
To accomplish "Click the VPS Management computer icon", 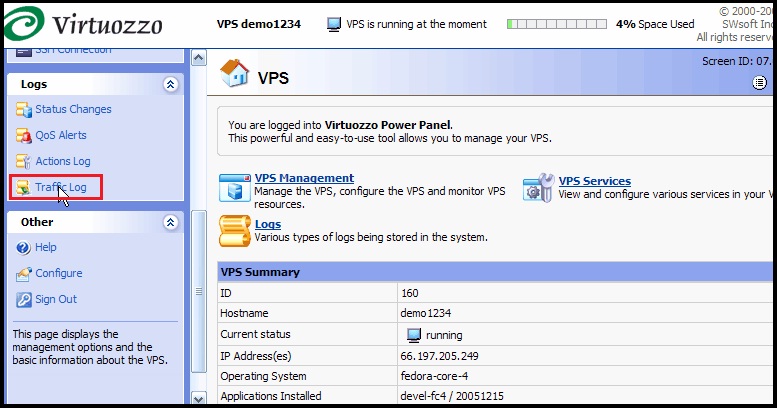I will click(x=235, y=188).
